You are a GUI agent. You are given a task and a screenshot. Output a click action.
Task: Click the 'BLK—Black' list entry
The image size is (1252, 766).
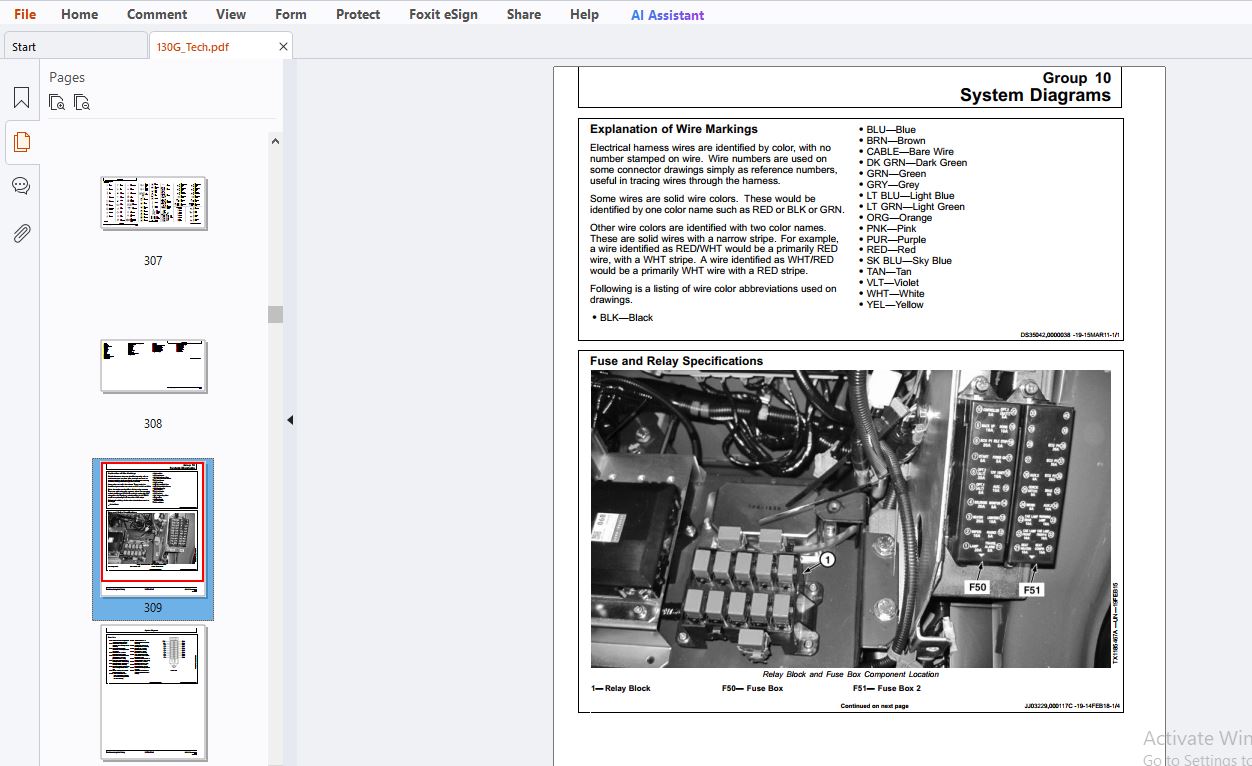click(626, 318)
